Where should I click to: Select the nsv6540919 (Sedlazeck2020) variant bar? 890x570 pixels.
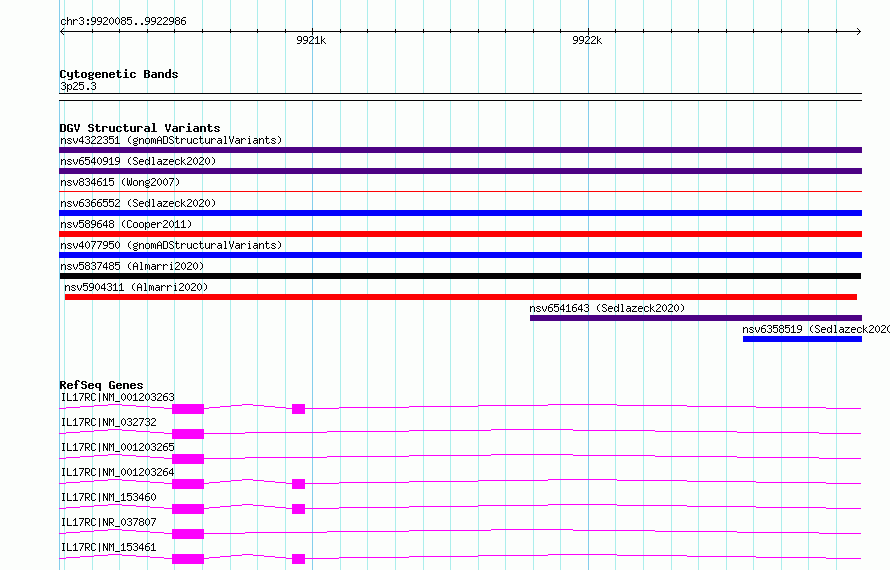[460, 171]
